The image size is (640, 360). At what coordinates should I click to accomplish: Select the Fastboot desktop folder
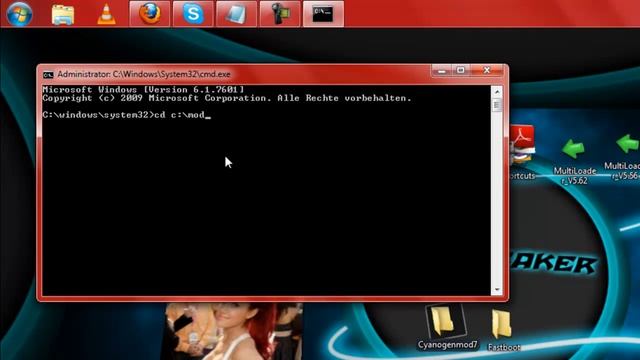tap(504, 330)
